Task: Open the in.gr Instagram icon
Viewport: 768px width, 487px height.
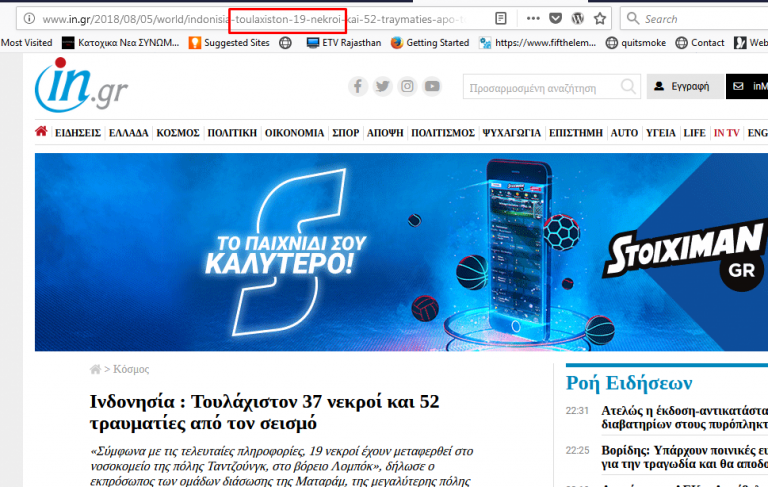Action: pos(407,86)
